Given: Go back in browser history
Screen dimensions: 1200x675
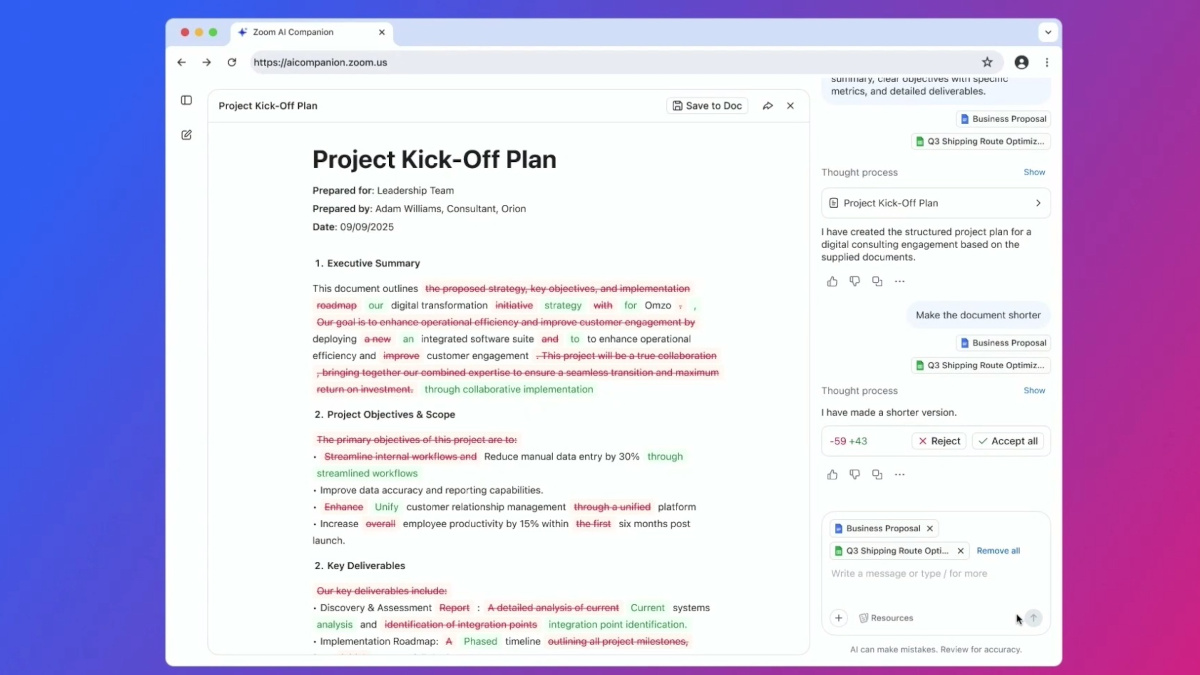Looking at the screenshot, I should click(x=181, y=62).
